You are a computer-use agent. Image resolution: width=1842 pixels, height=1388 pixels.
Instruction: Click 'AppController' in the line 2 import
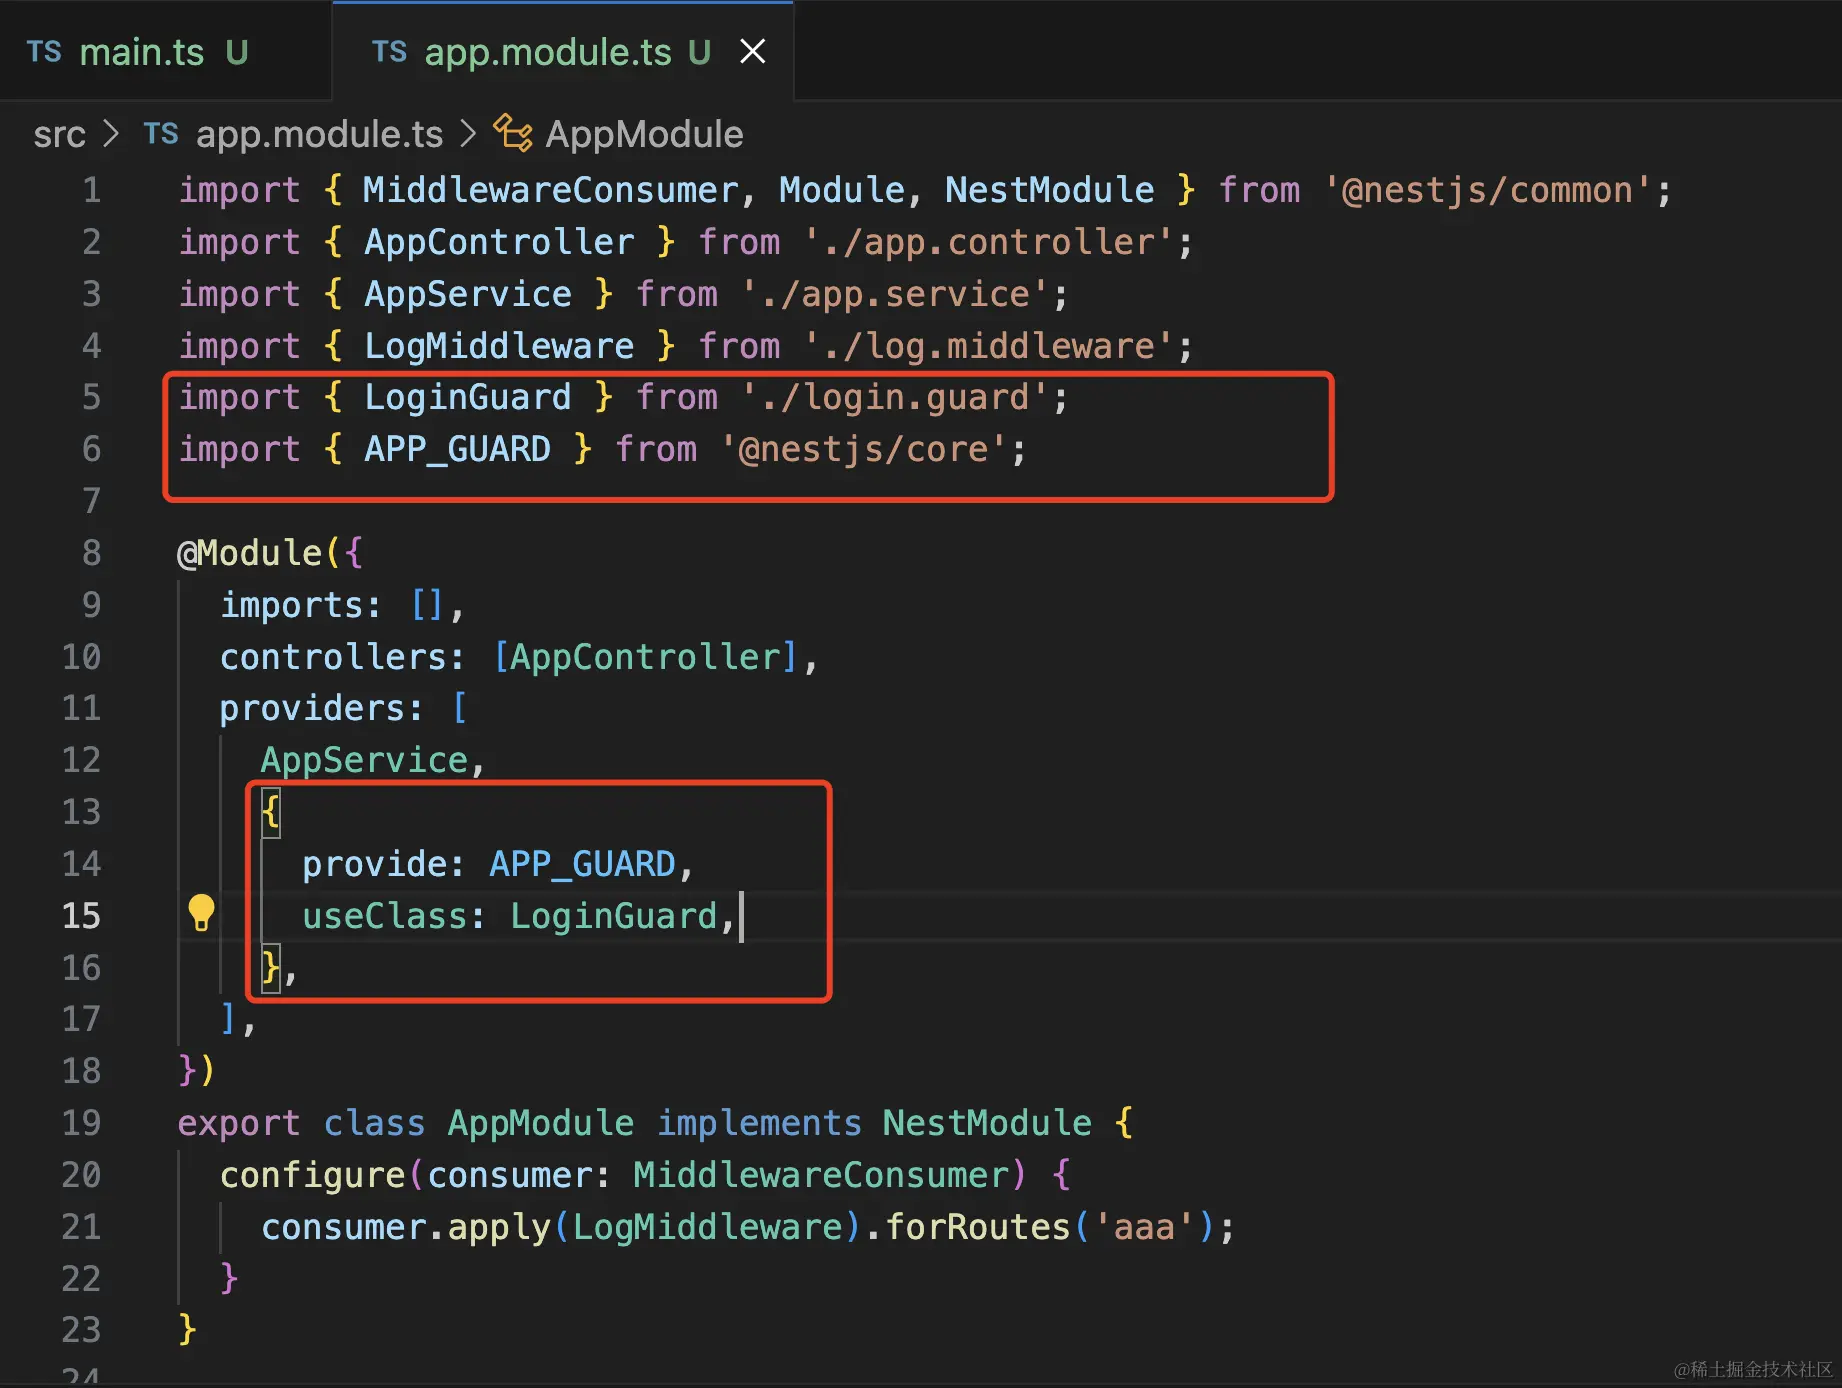(499, 242)
